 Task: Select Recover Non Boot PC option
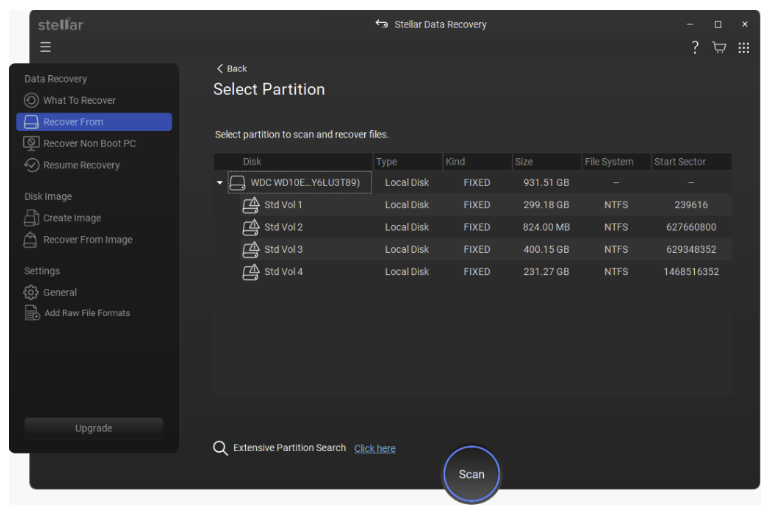tap(89, 143)
